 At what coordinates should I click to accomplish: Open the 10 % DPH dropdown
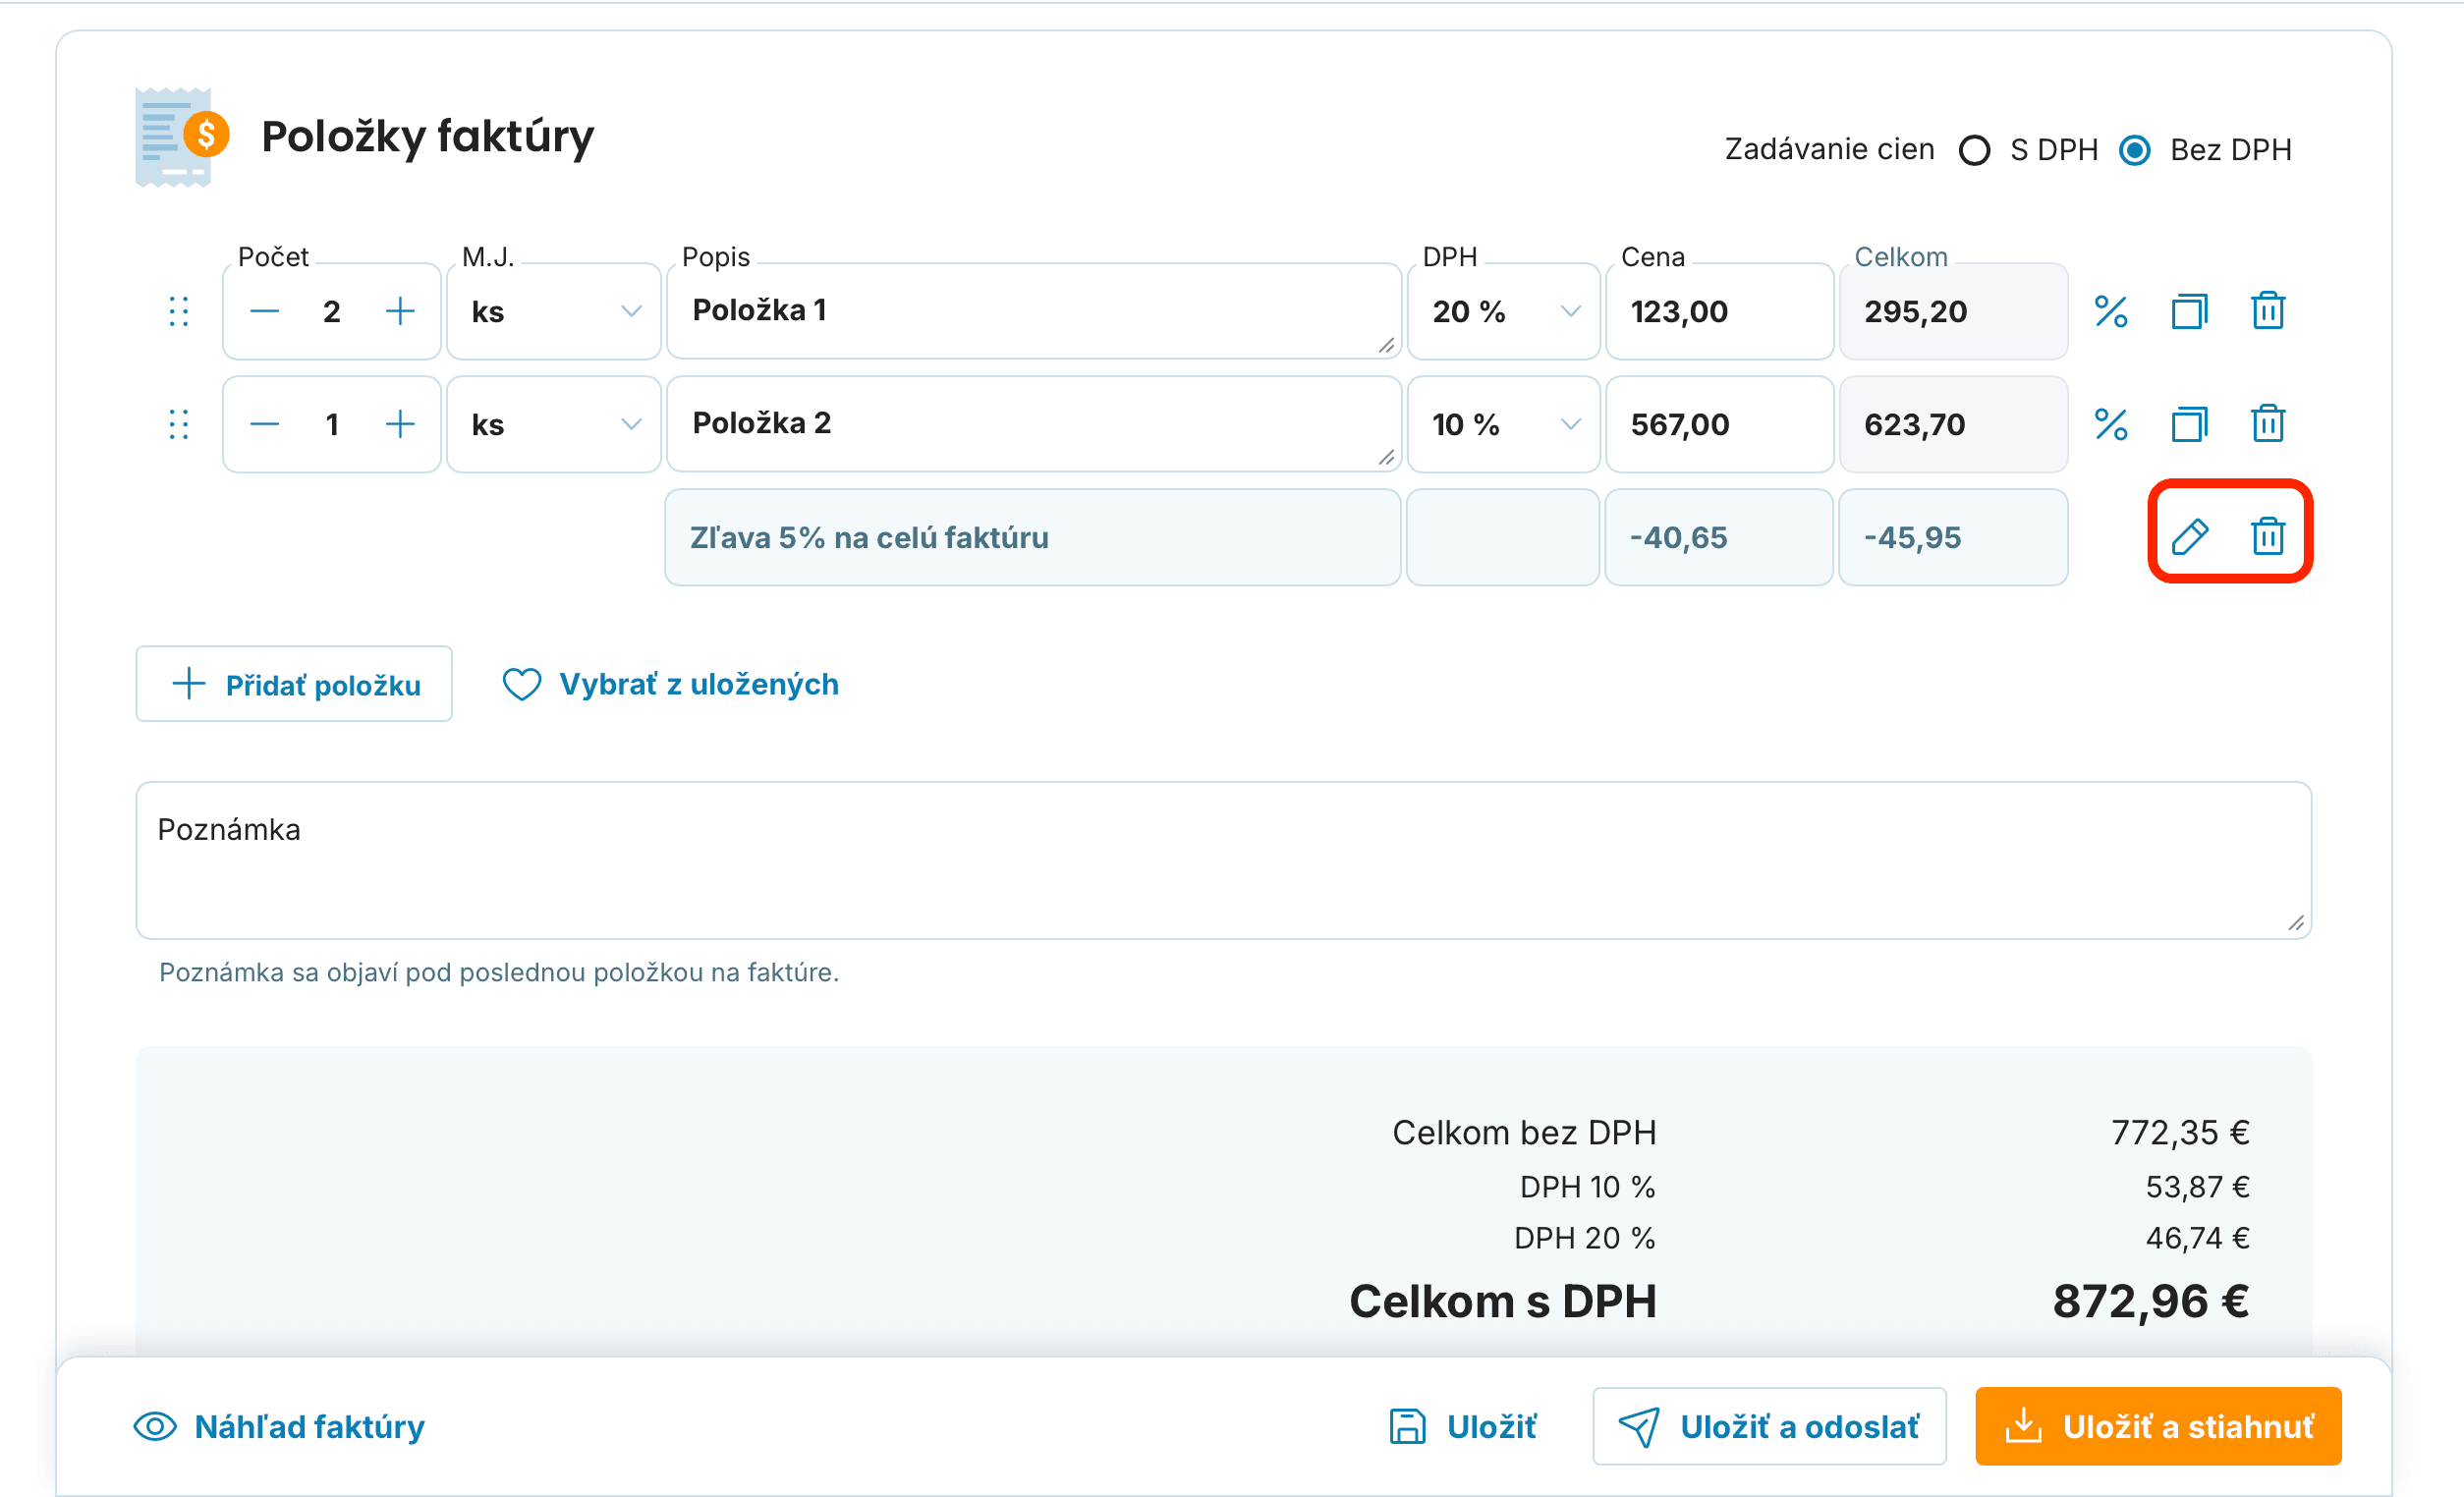point(1502,424)
